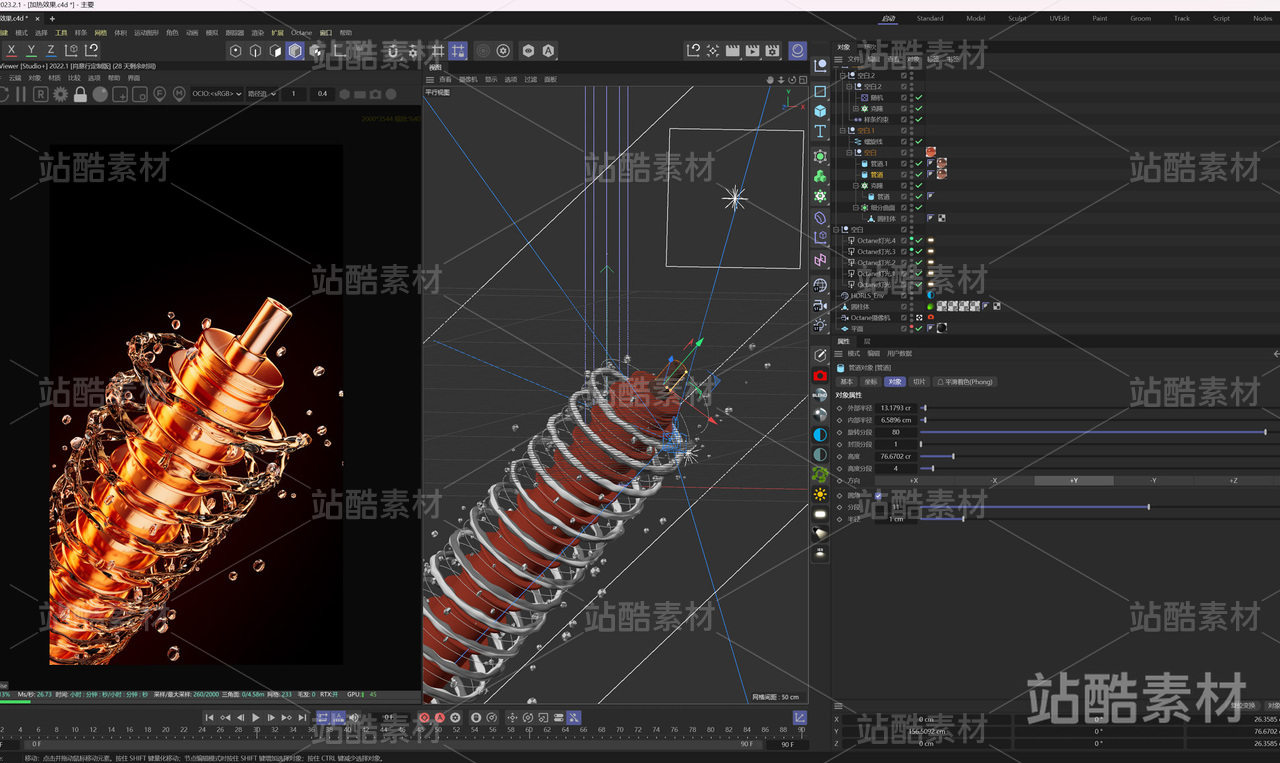Click the red Octane camera icon
The width and height of the screenshot is (1280, 763).
coord(820,375)
